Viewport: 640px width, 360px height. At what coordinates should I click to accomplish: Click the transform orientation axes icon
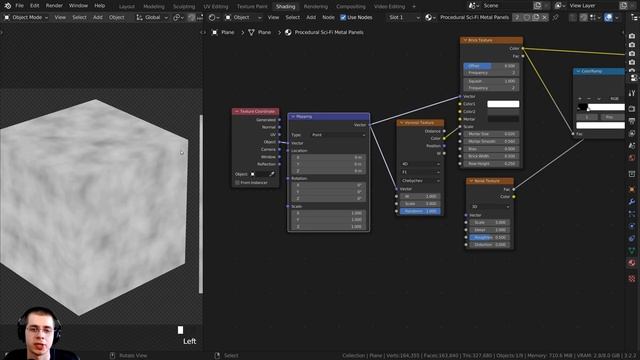coord(140,18)
